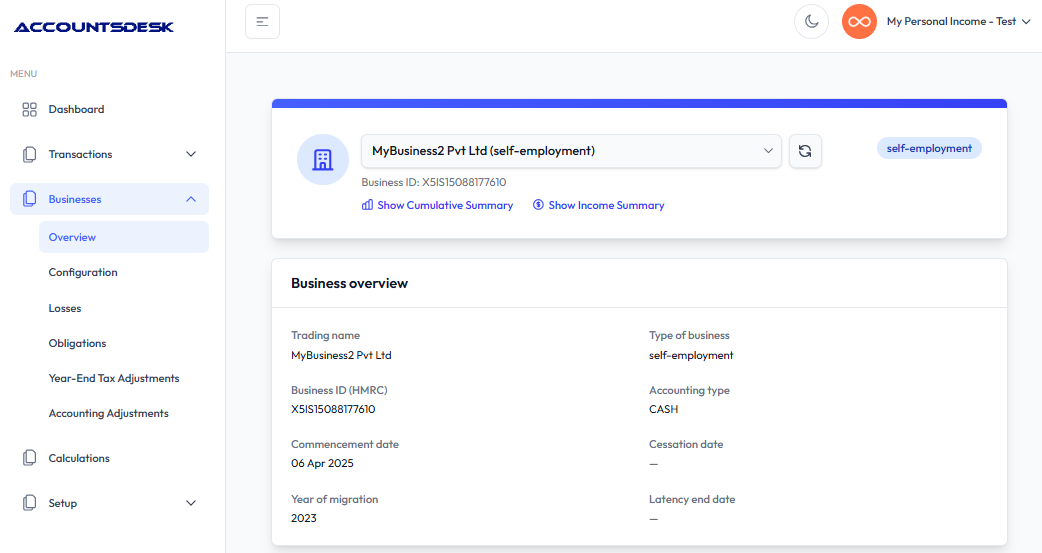1042x553 pixels.
Task: Click the accounting type value CASH
Action: pyautogui.click(x=664, y=409)
